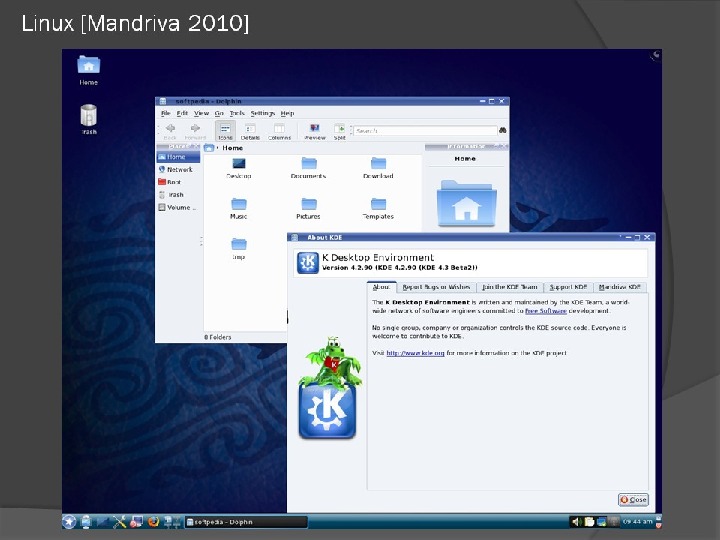Switch to the About tab
This screenshot has width=720, height=540.
382,287
